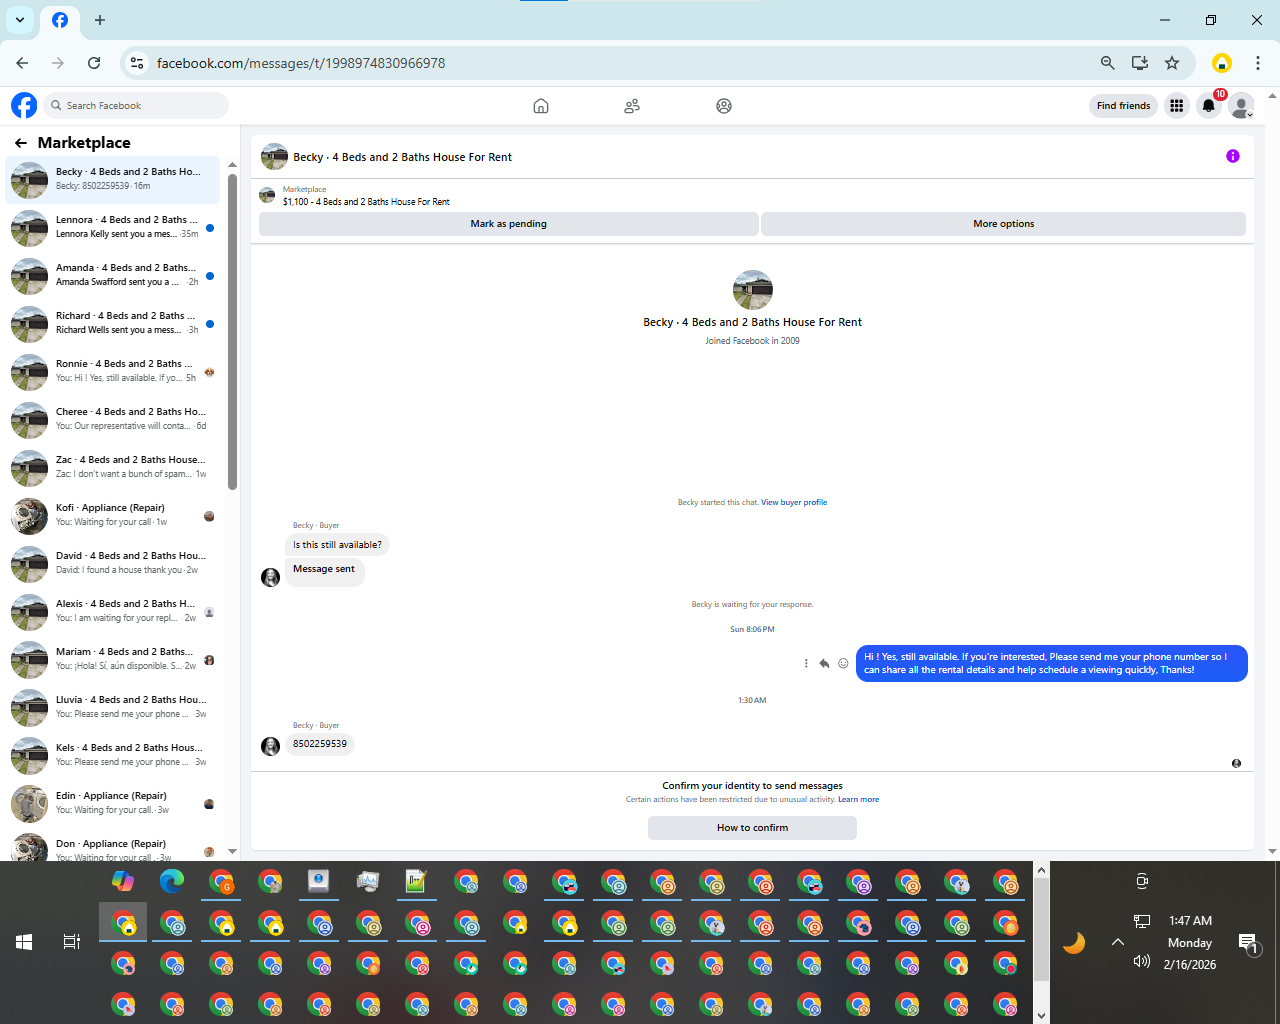Open the Chrome profile icon
The width and height of the screenshot is (1280, 1024).
click(1221, 63)
